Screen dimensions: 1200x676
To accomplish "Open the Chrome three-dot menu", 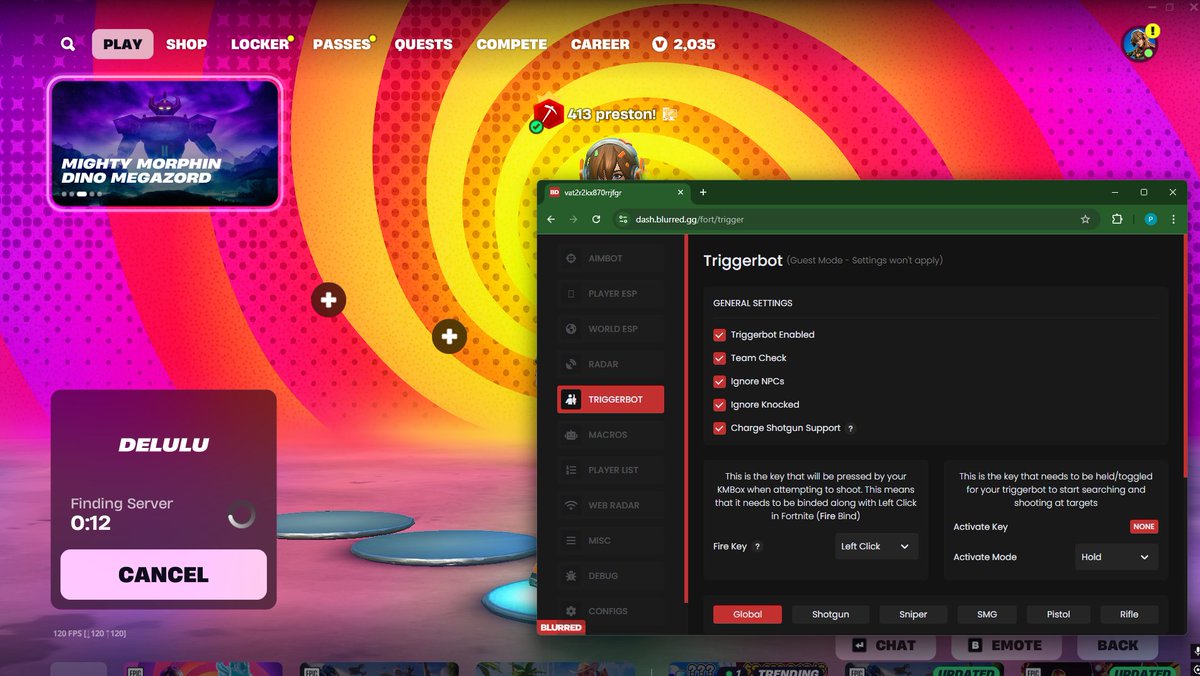I will tap(1172, 219).
